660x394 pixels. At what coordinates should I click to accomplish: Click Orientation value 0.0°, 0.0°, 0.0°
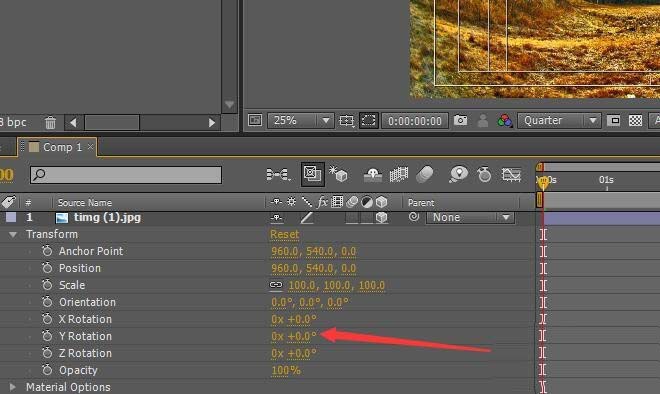coord(310,302)
